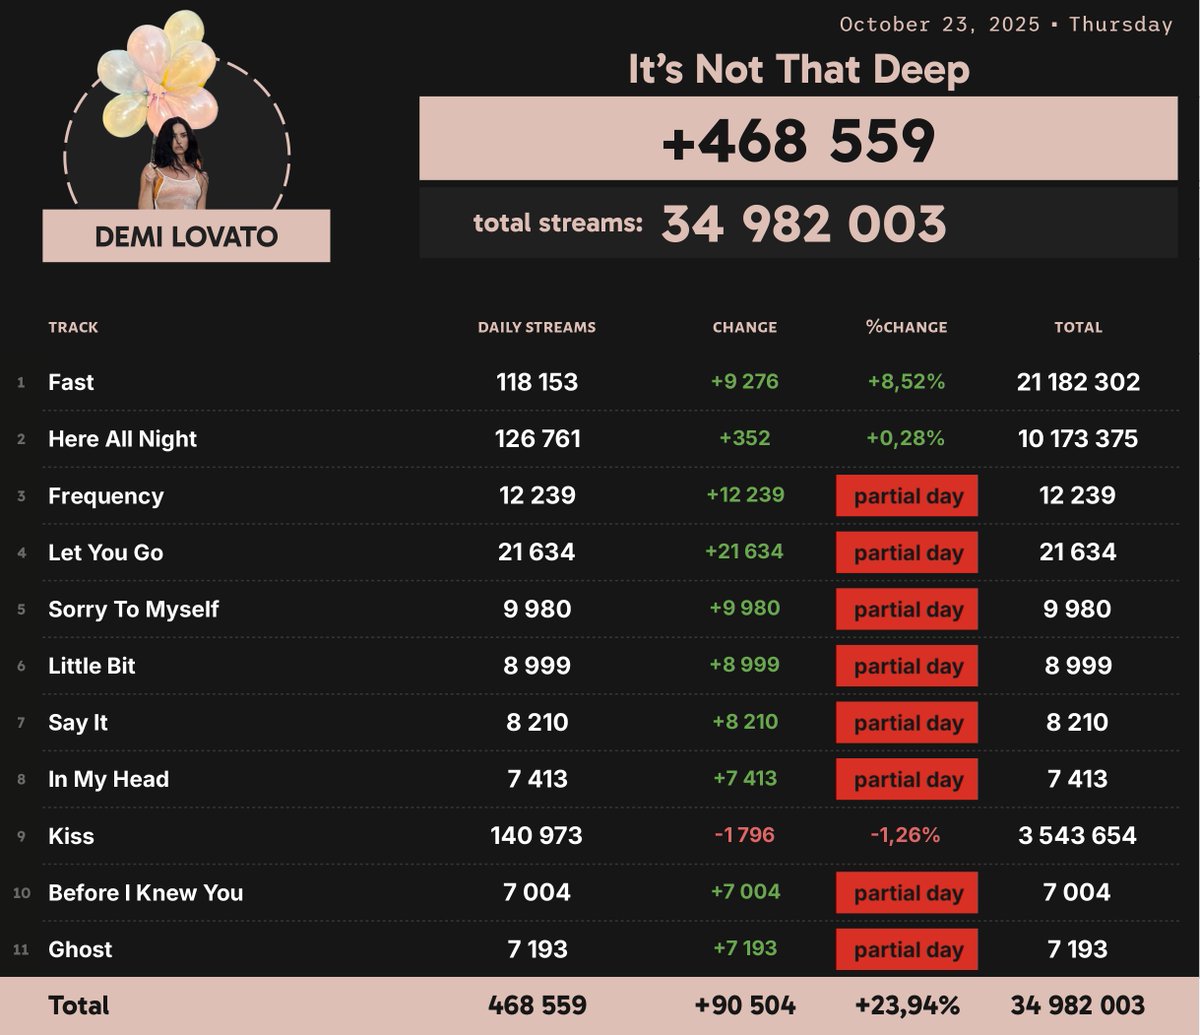Click Little Bit change value +8 999
Viewport: 1200px width, 1035px height.
tap(745, 665)
